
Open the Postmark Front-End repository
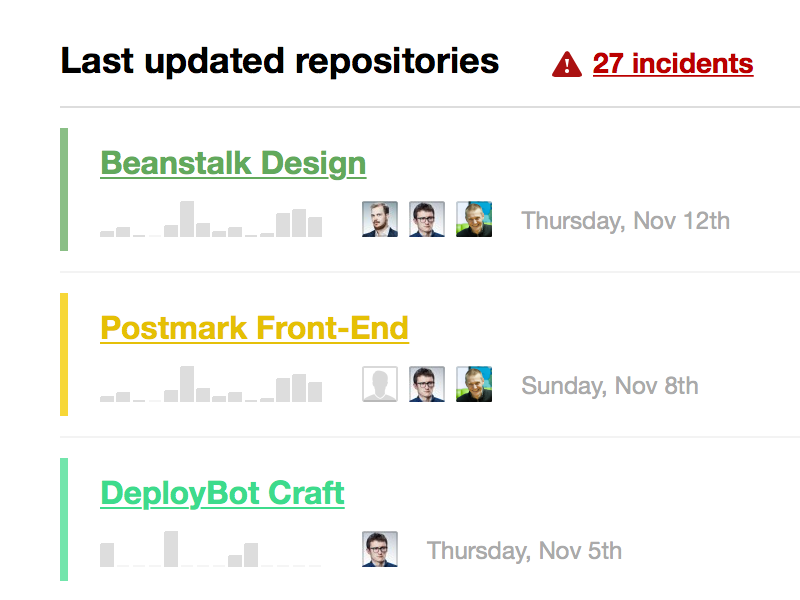click(254, 328)
